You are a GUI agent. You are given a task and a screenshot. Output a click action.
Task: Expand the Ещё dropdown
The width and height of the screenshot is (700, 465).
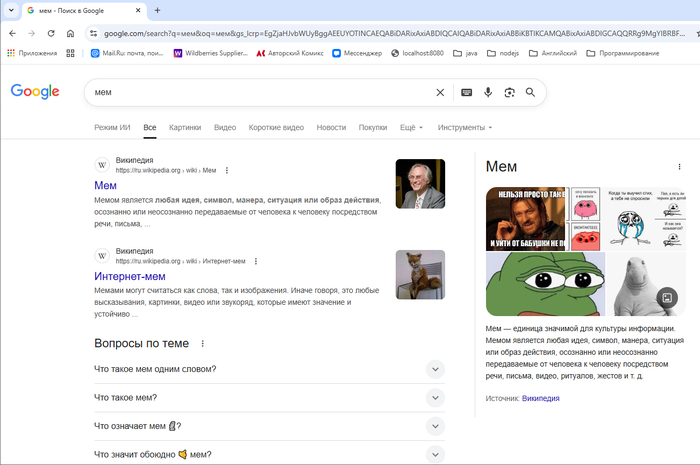pyautogui.click(x=411, y=128)
